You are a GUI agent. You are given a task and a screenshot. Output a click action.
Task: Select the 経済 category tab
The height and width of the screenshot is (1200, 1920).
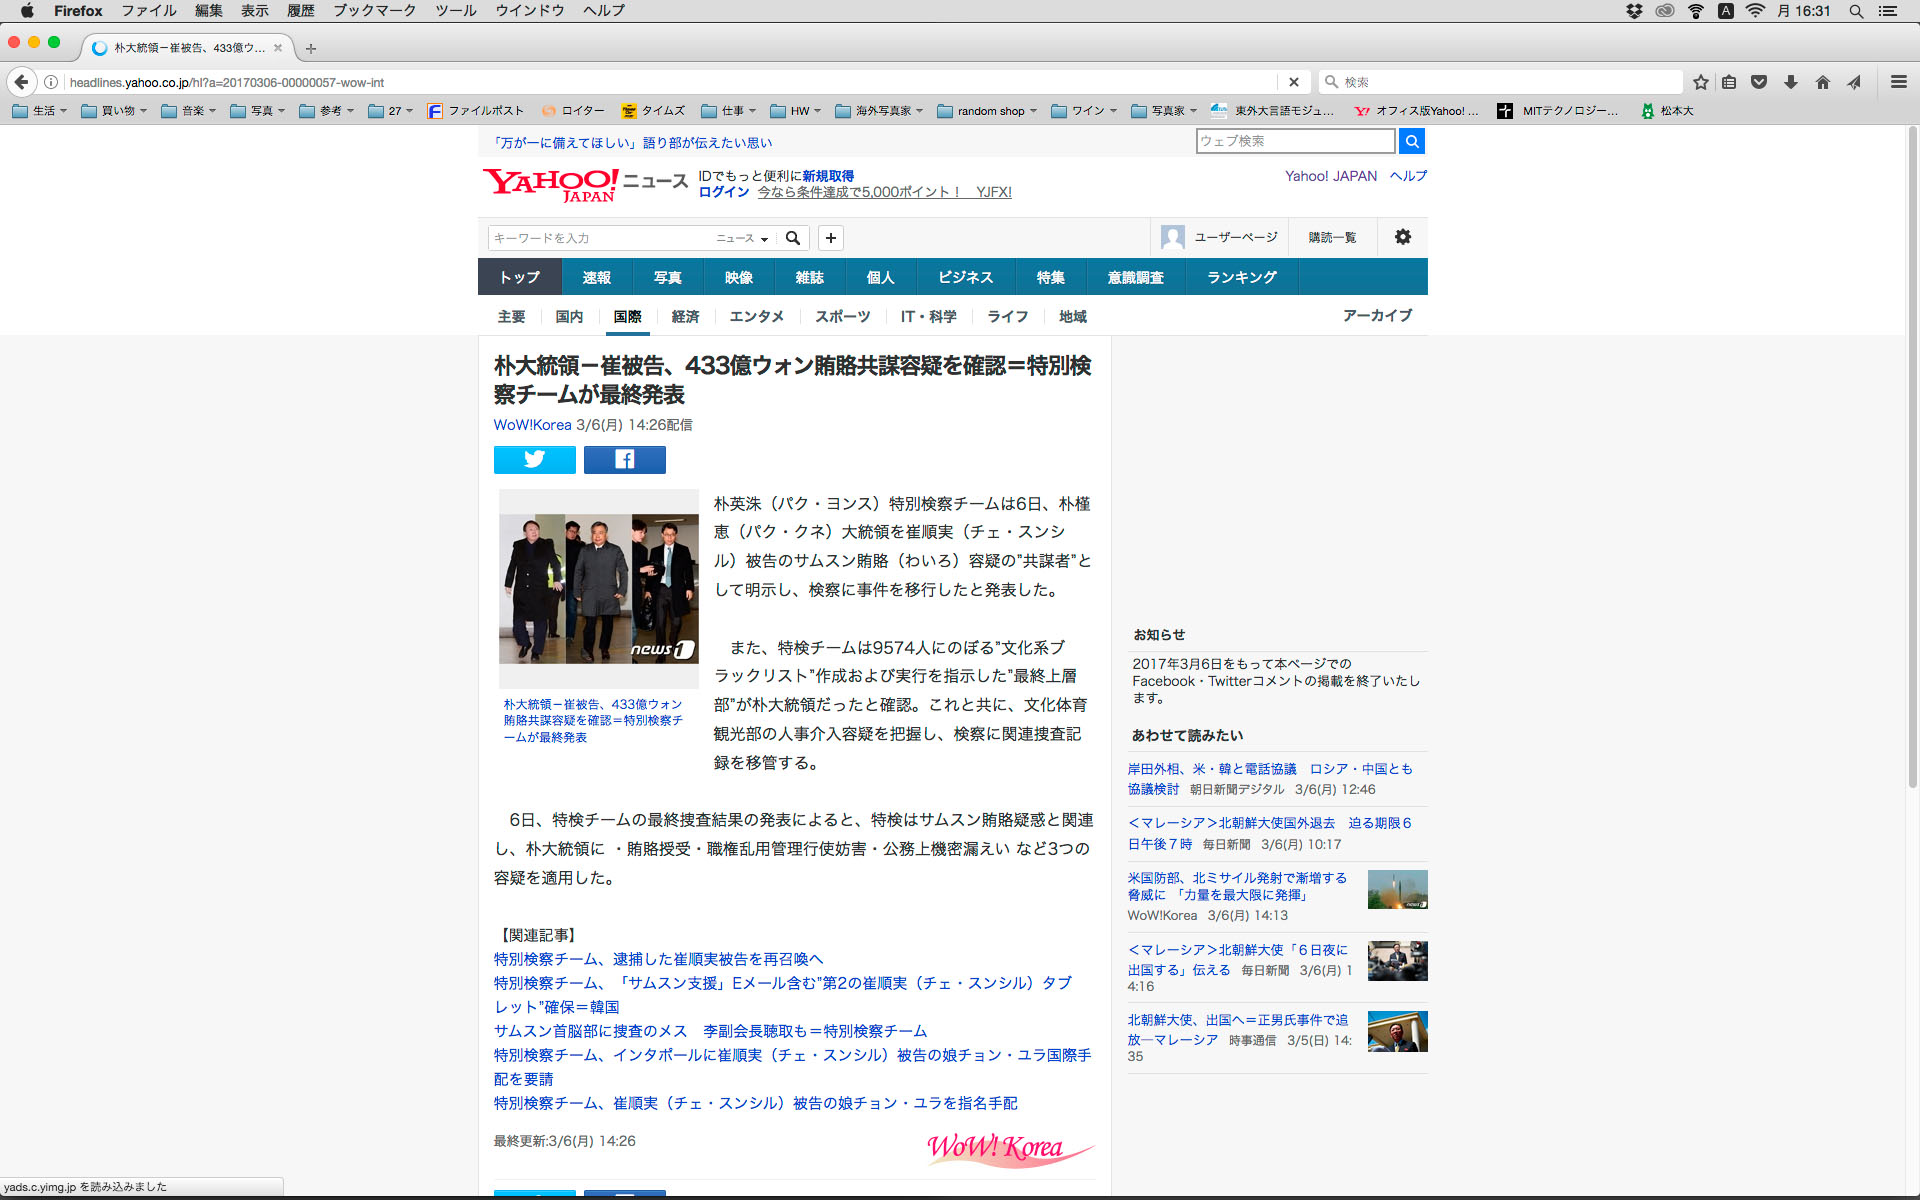[x=685, y=316]
